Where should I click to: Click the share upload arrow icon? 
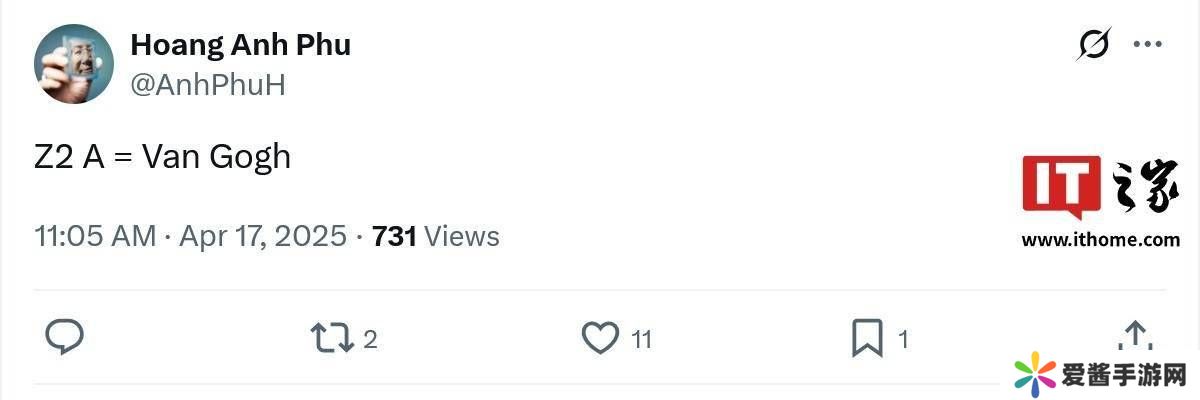1134,336
